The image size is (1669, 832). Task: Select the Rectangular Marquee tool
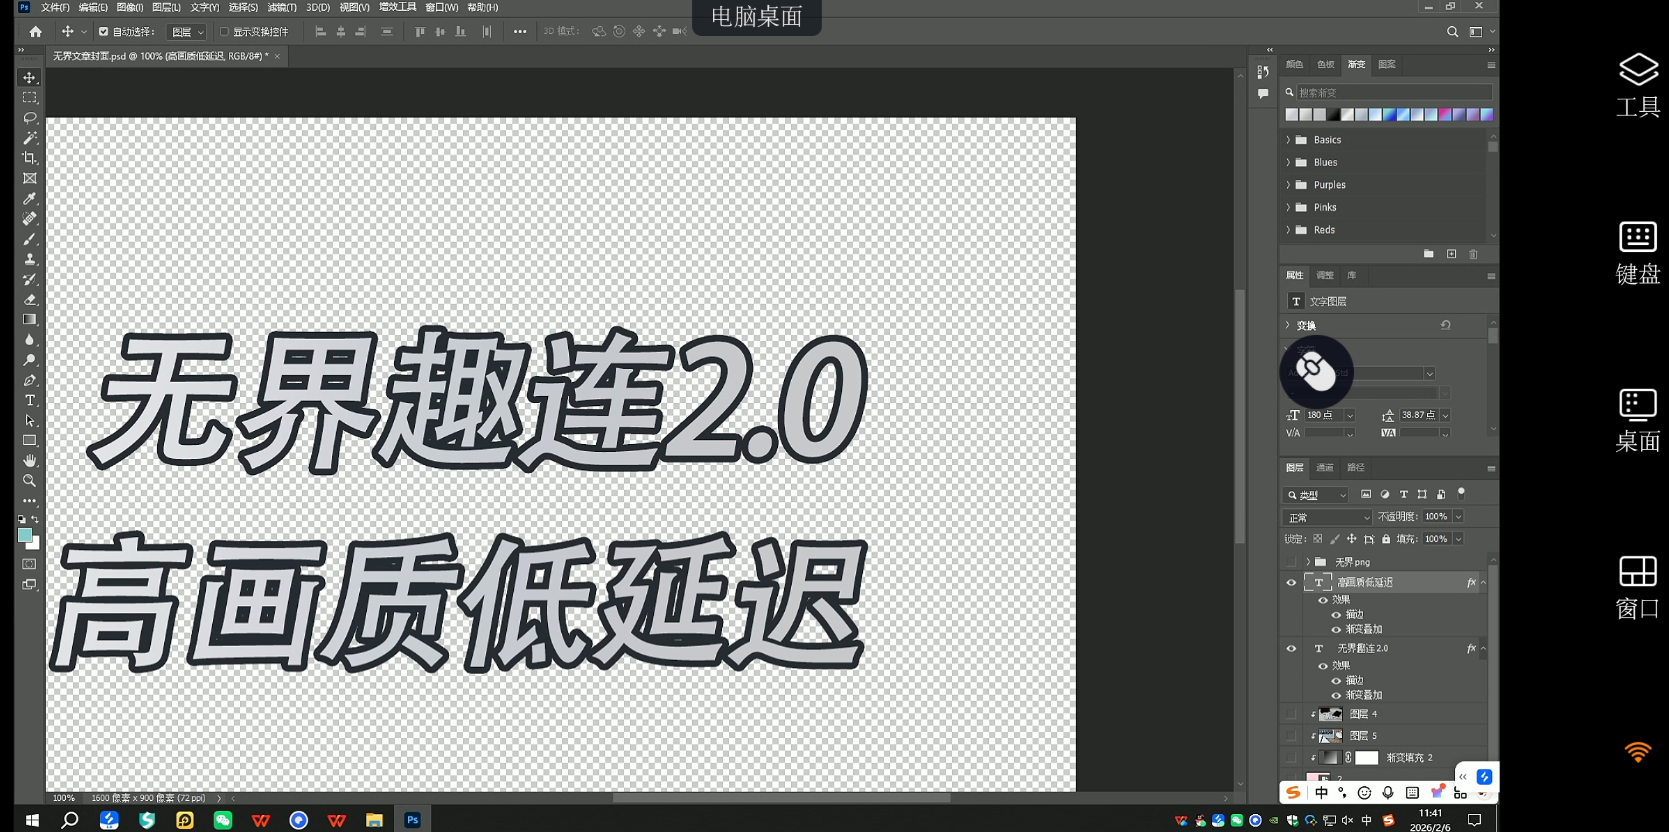(30, 98)
